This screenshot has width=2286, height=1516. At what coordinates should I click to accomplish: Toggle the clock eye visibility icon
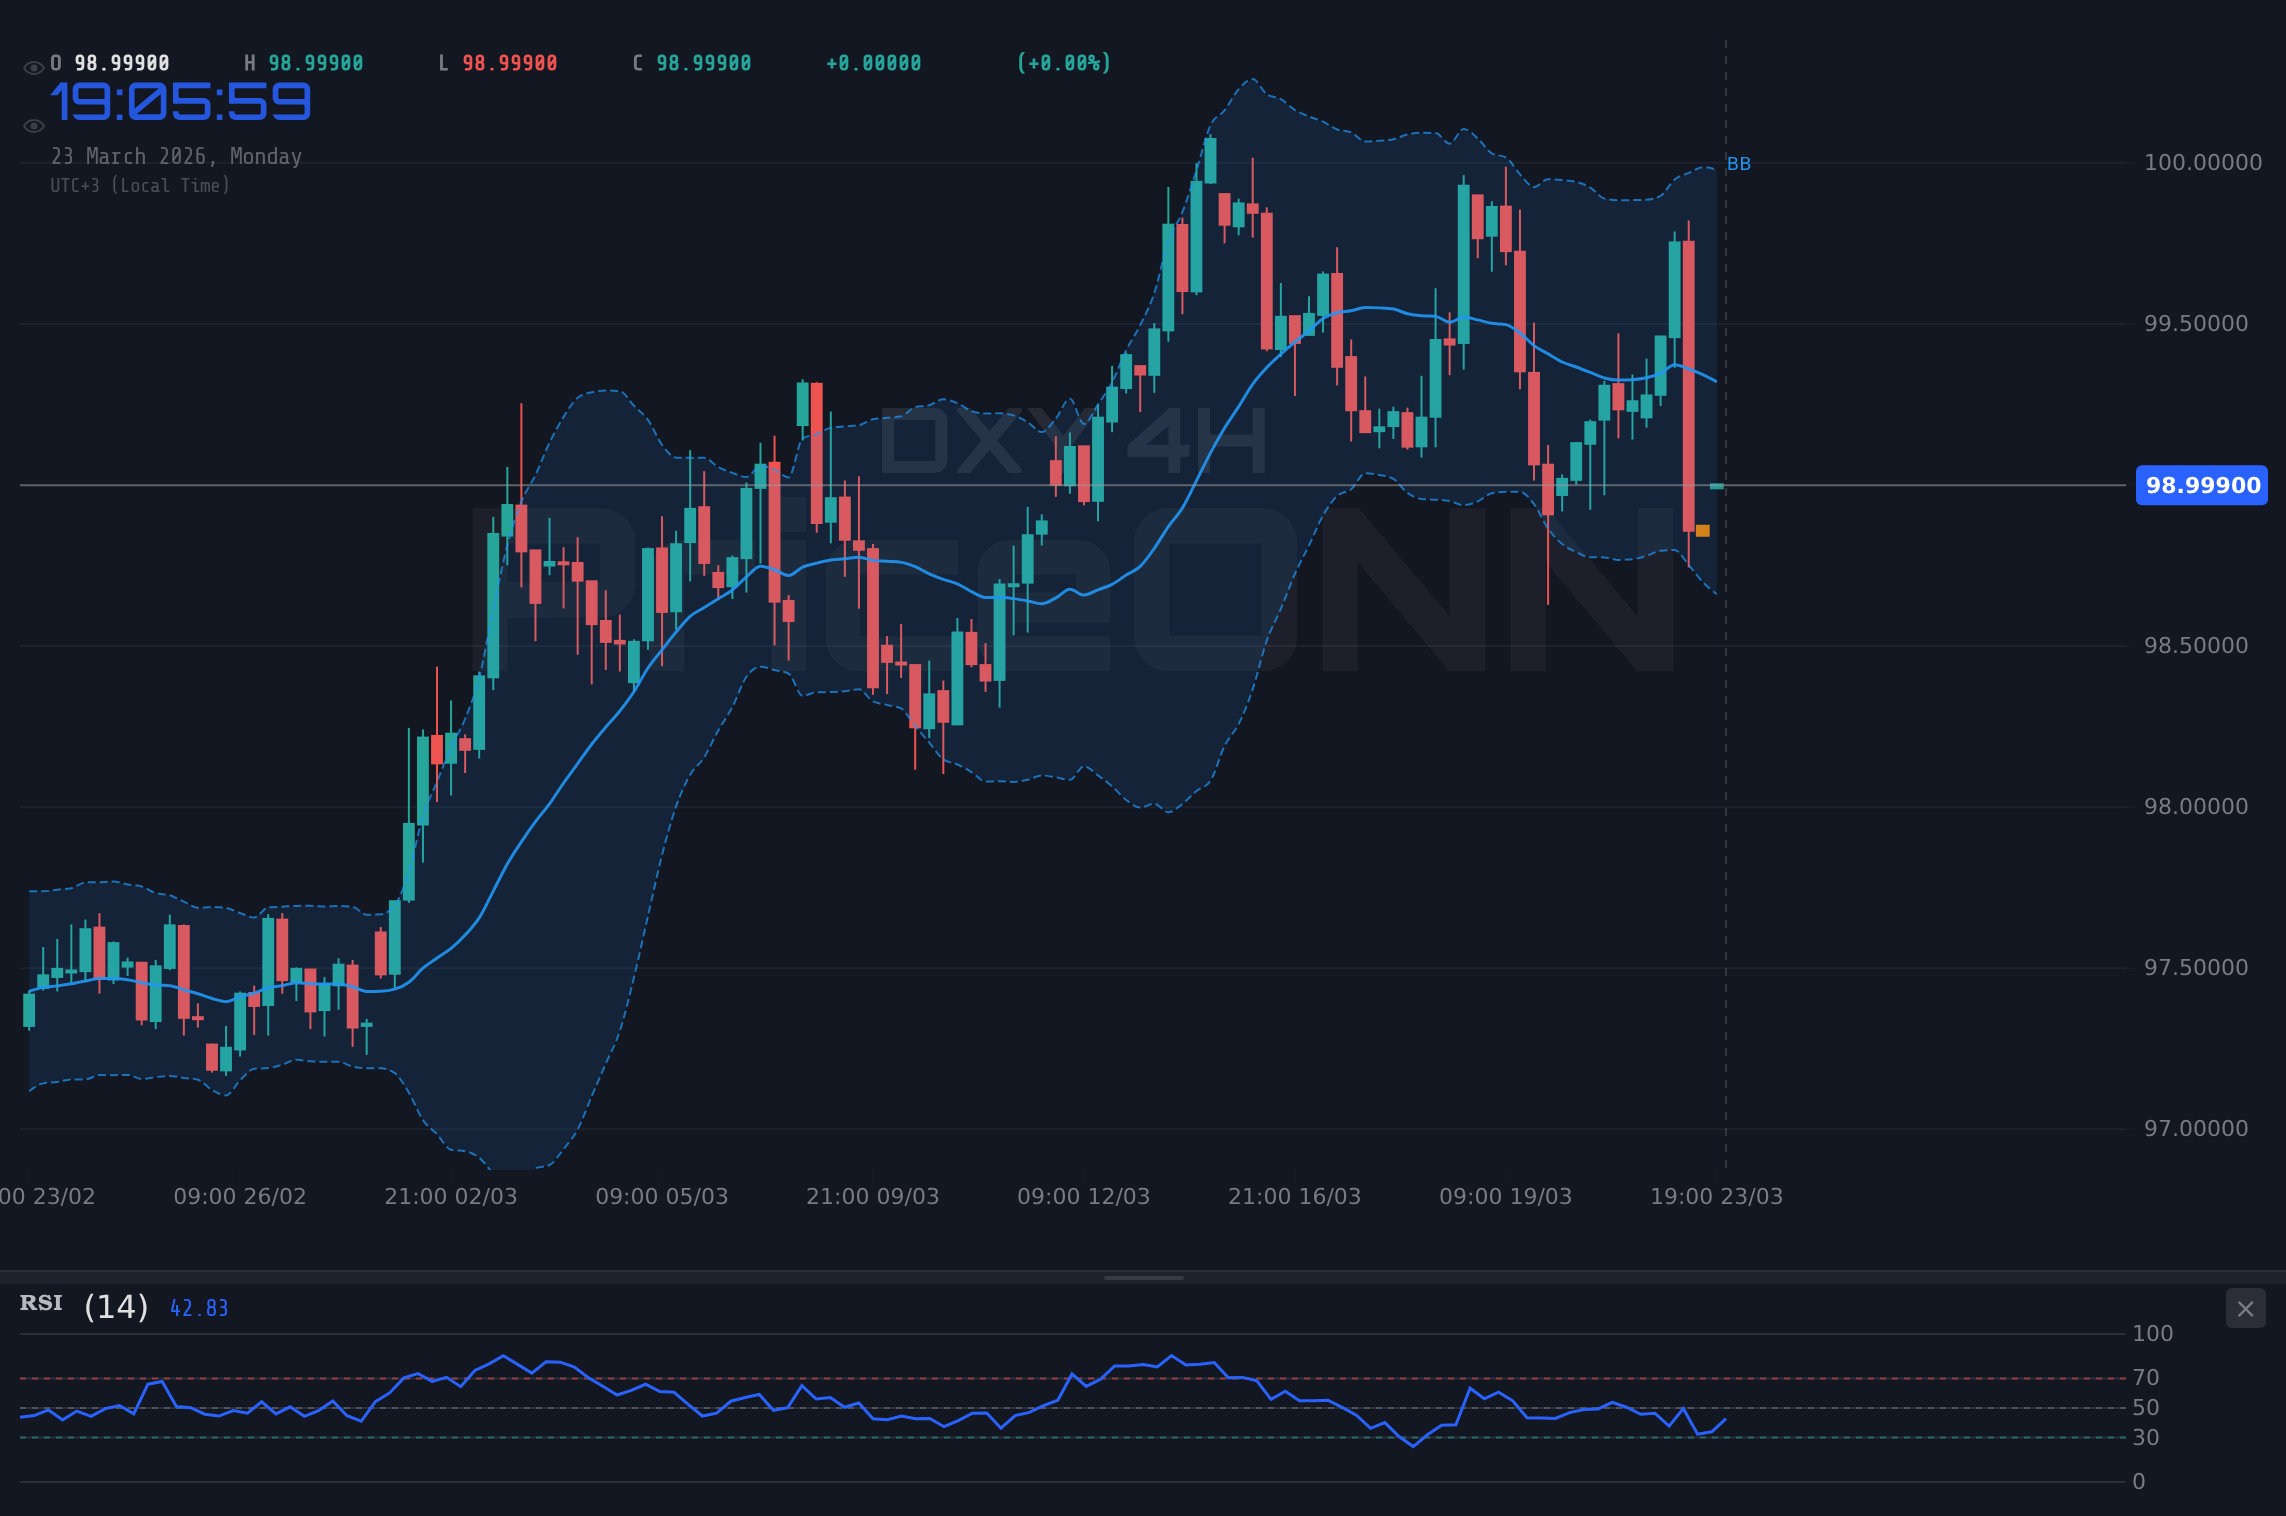[x=33, y=125]
